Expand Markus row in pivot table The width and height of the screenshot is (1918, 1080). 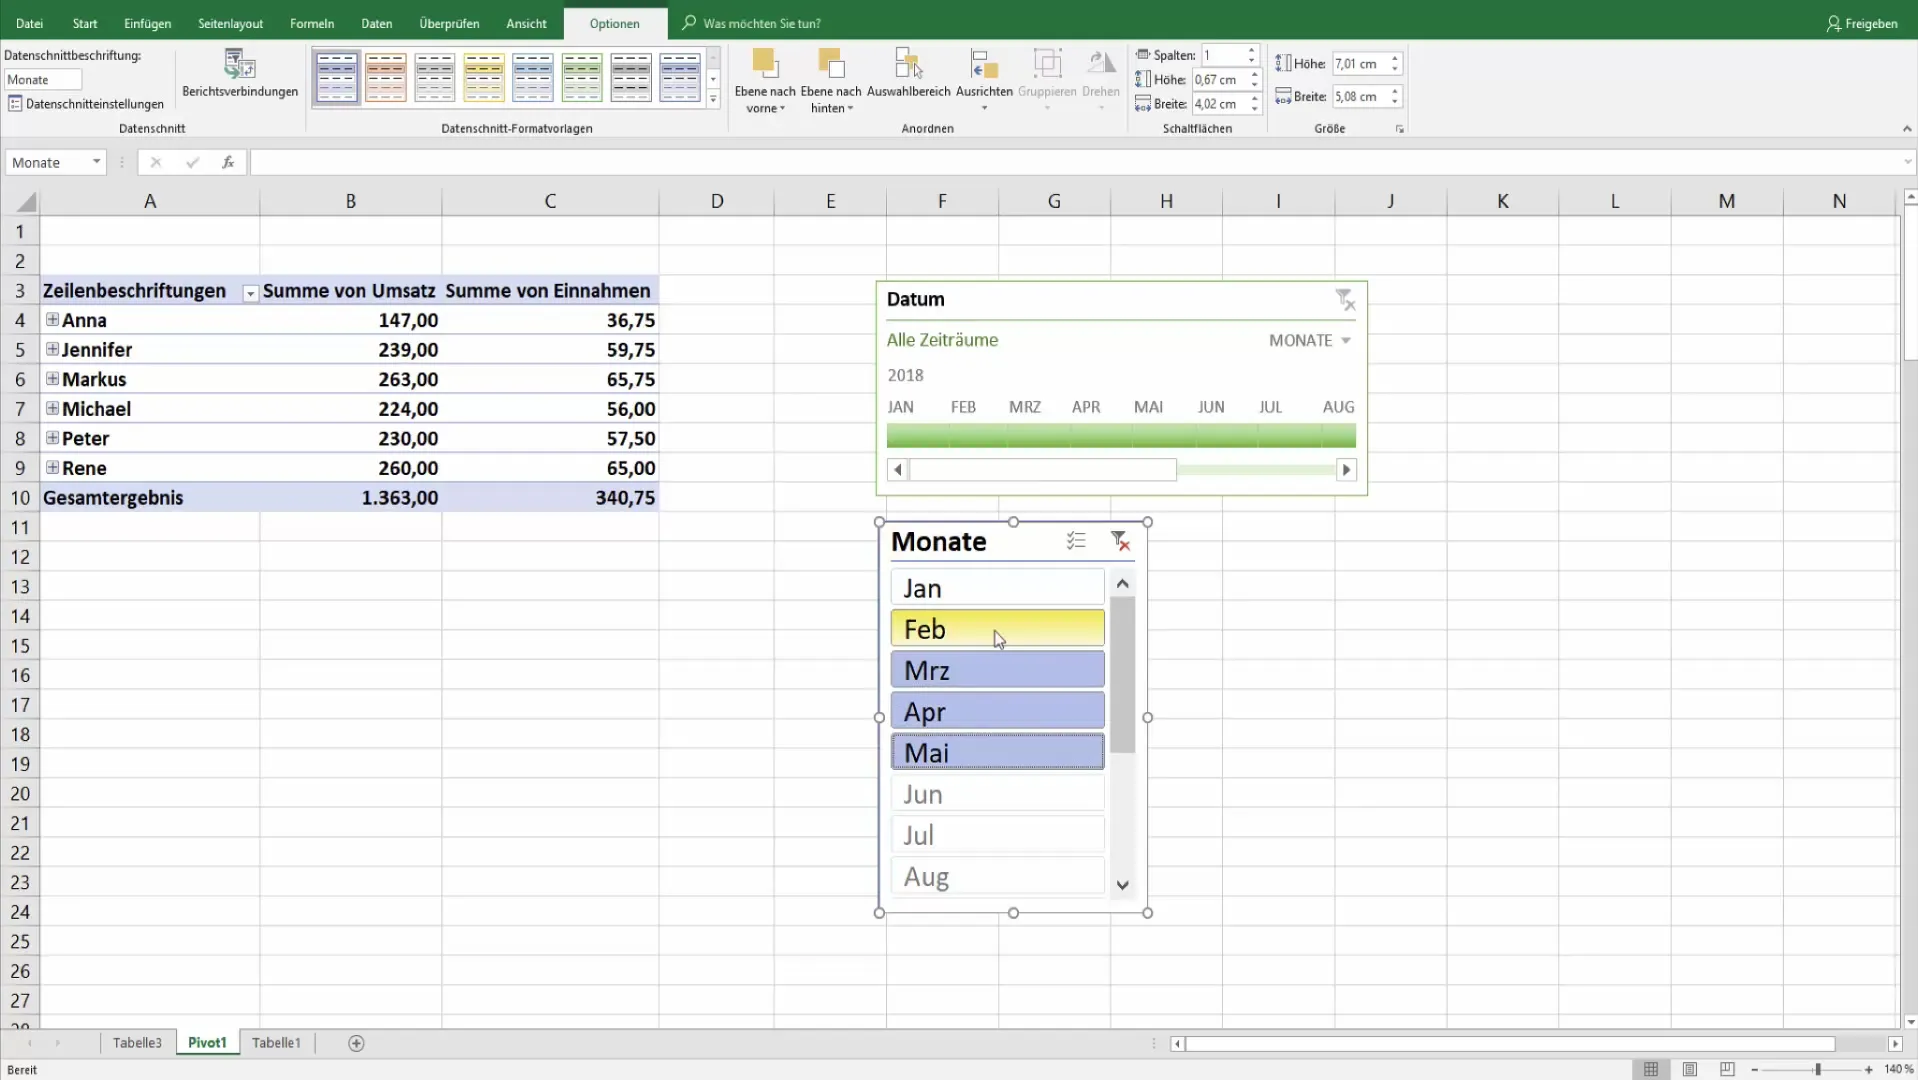coord(52,379)
